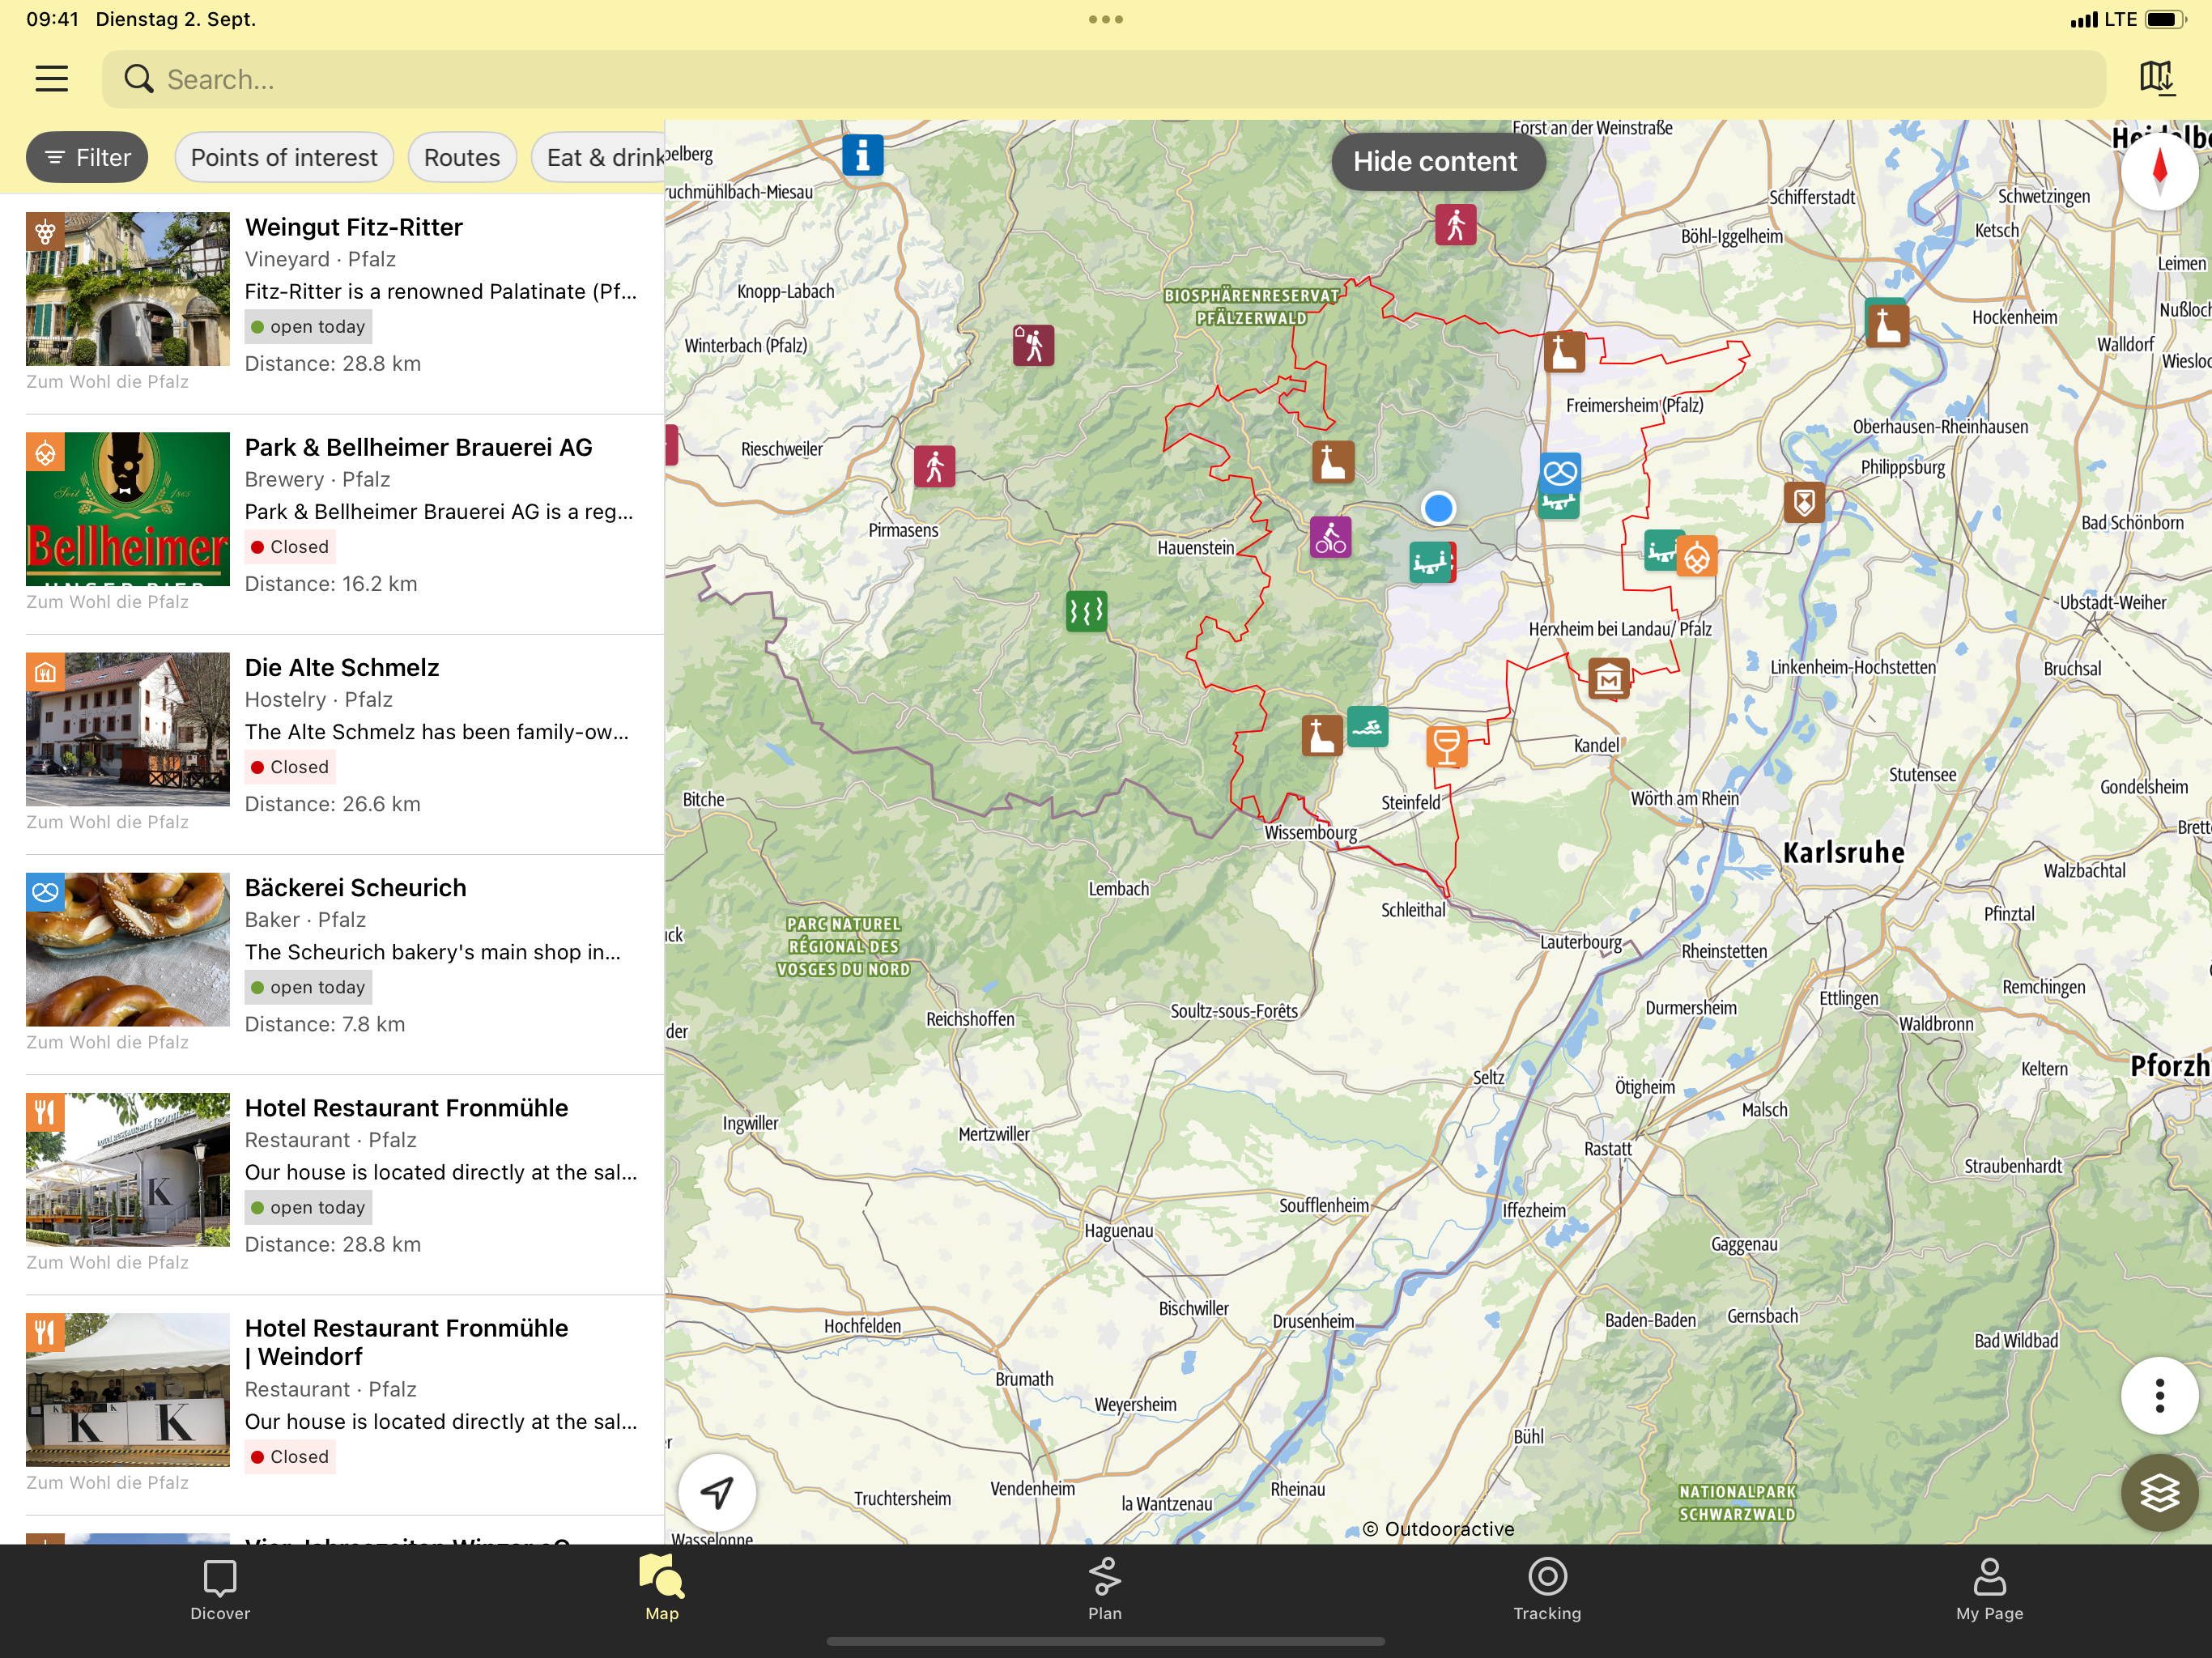
Task: Switch to the Dicover tab
Action: (x=220, y=1590)
